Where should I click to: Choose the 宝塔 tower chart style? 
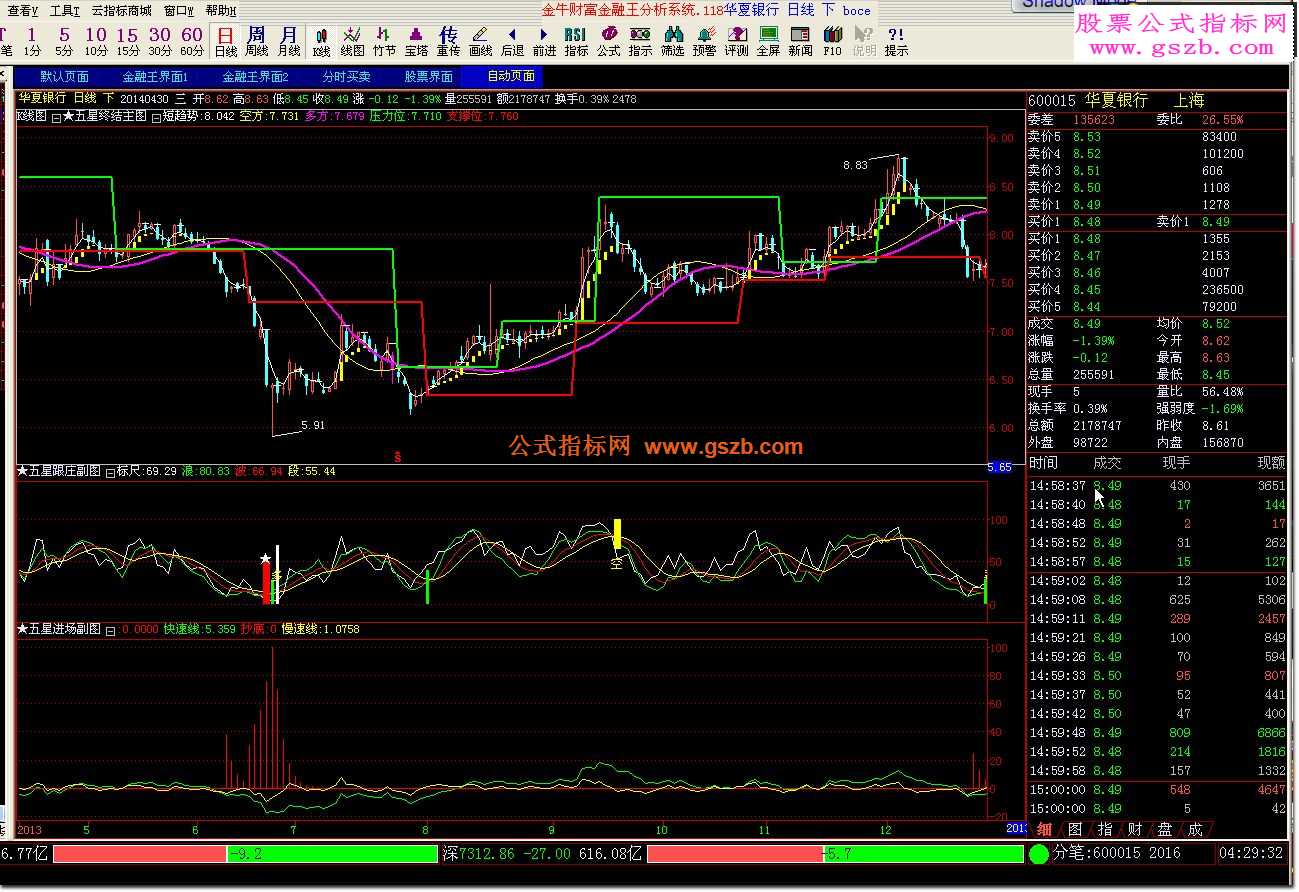point(416,41)
